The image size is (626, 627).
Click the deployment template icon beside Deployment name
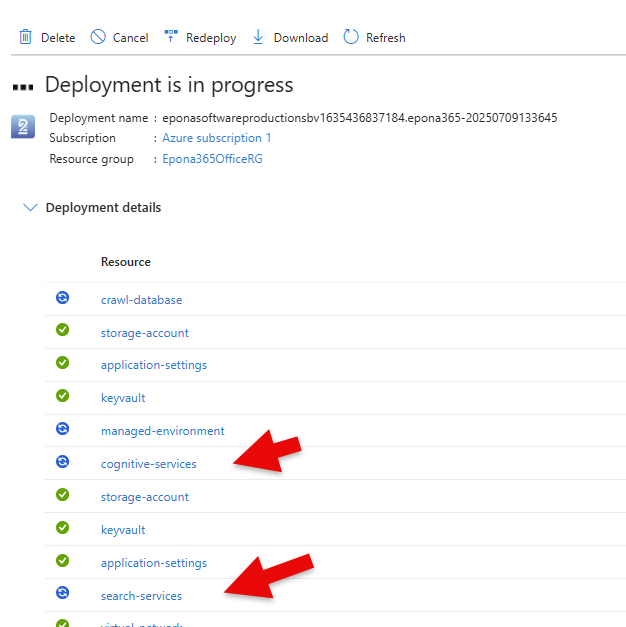pyautogui.click(x=23, y=126)
